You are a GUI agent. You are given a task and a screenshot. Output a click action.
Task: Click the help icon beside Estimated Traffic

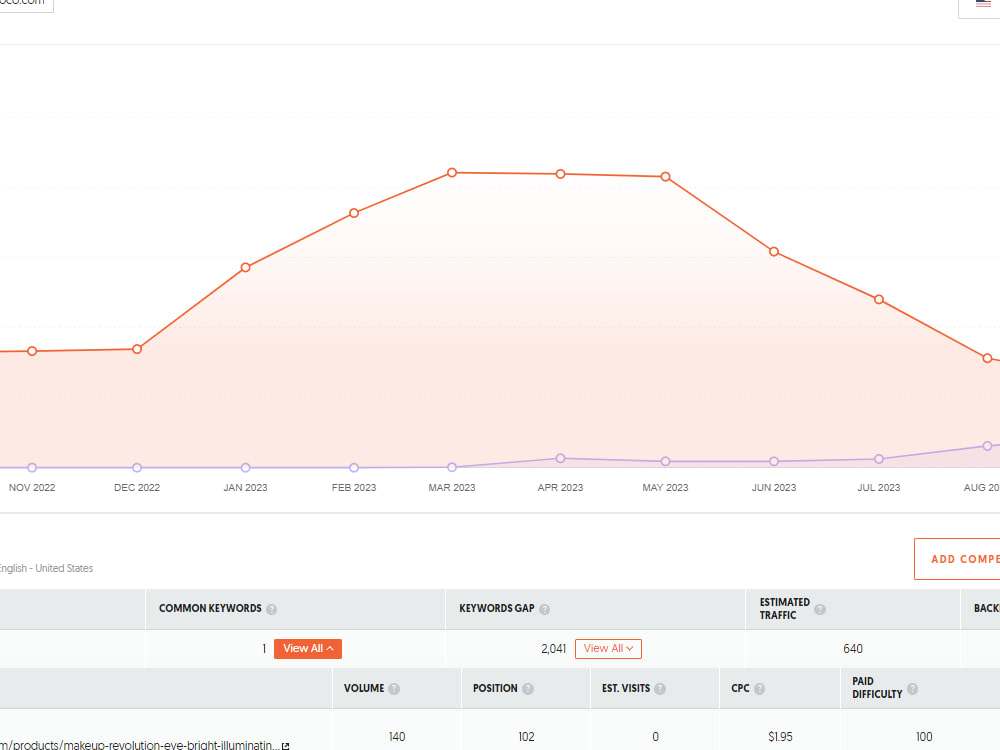click(x=820, y=609)
